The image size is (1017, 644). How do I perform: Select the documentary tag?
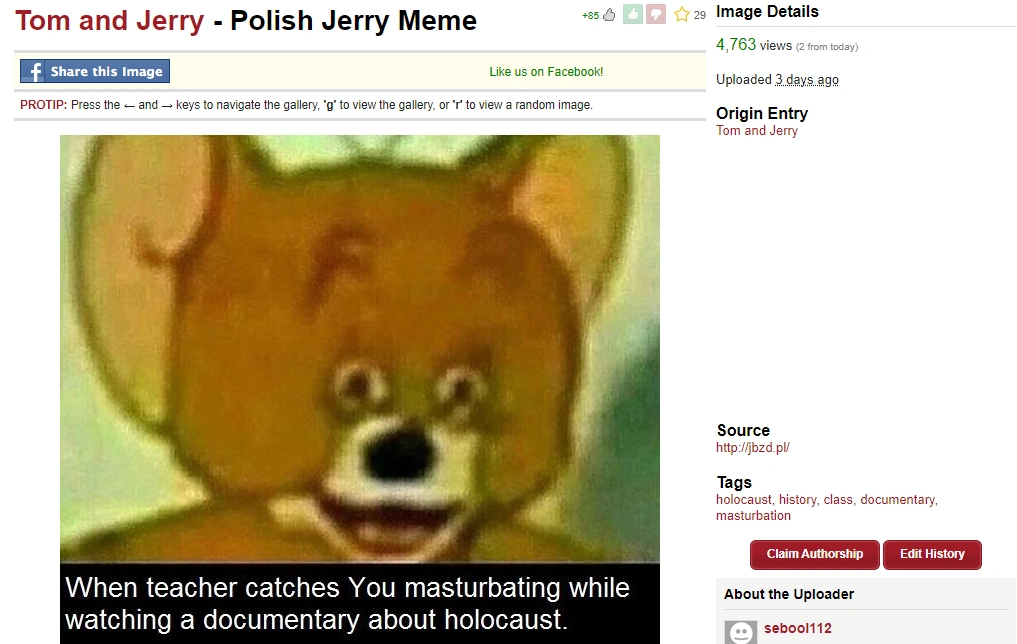tap(898, 499)
